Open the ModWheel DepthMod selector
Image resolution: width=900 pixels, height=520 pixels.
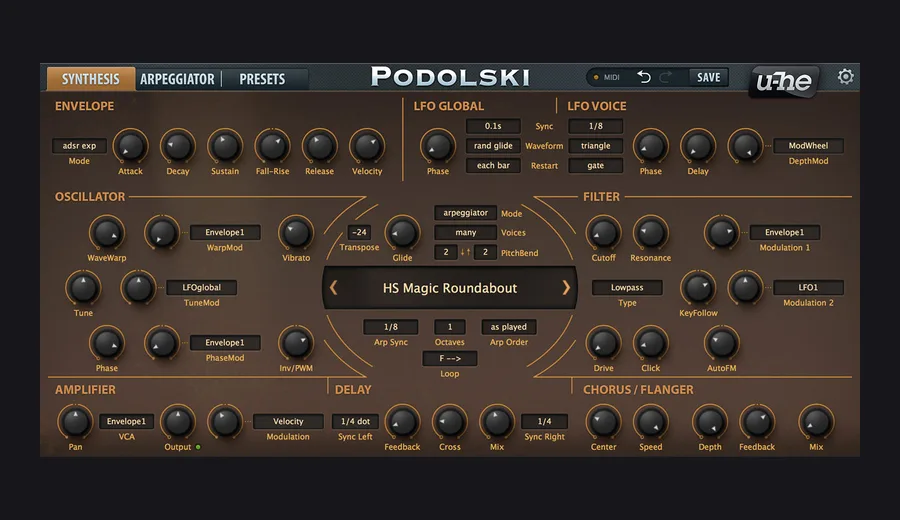(808, 146)
